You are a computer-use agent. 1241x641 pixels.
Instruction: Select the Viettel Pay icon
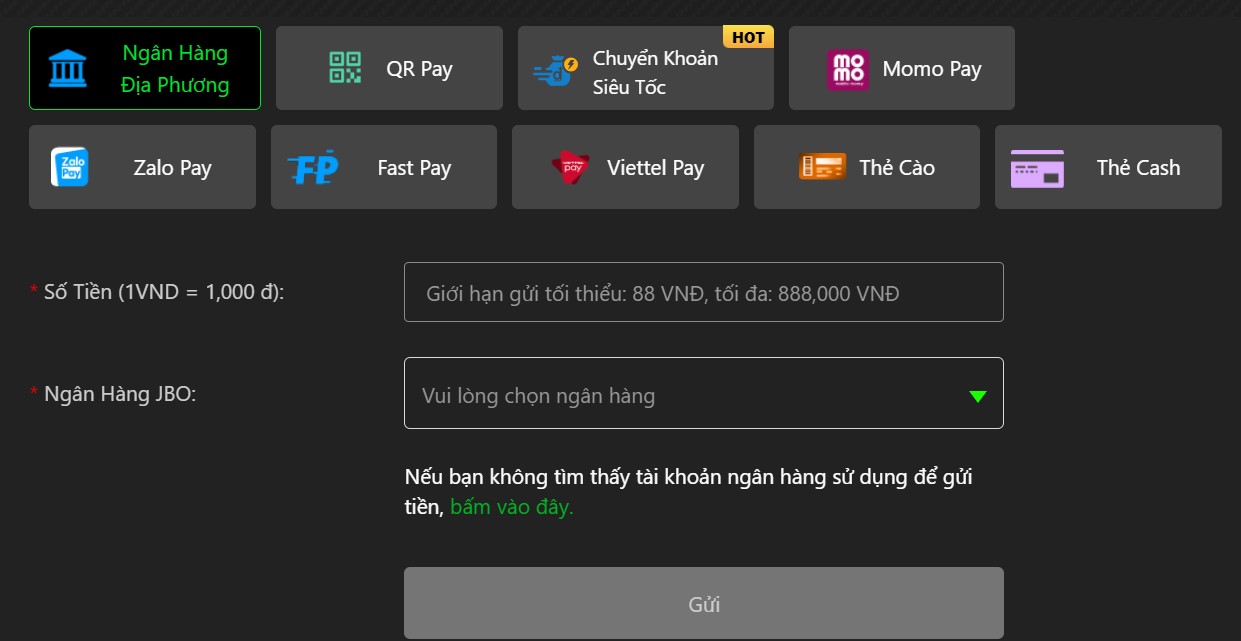point(569,166)
